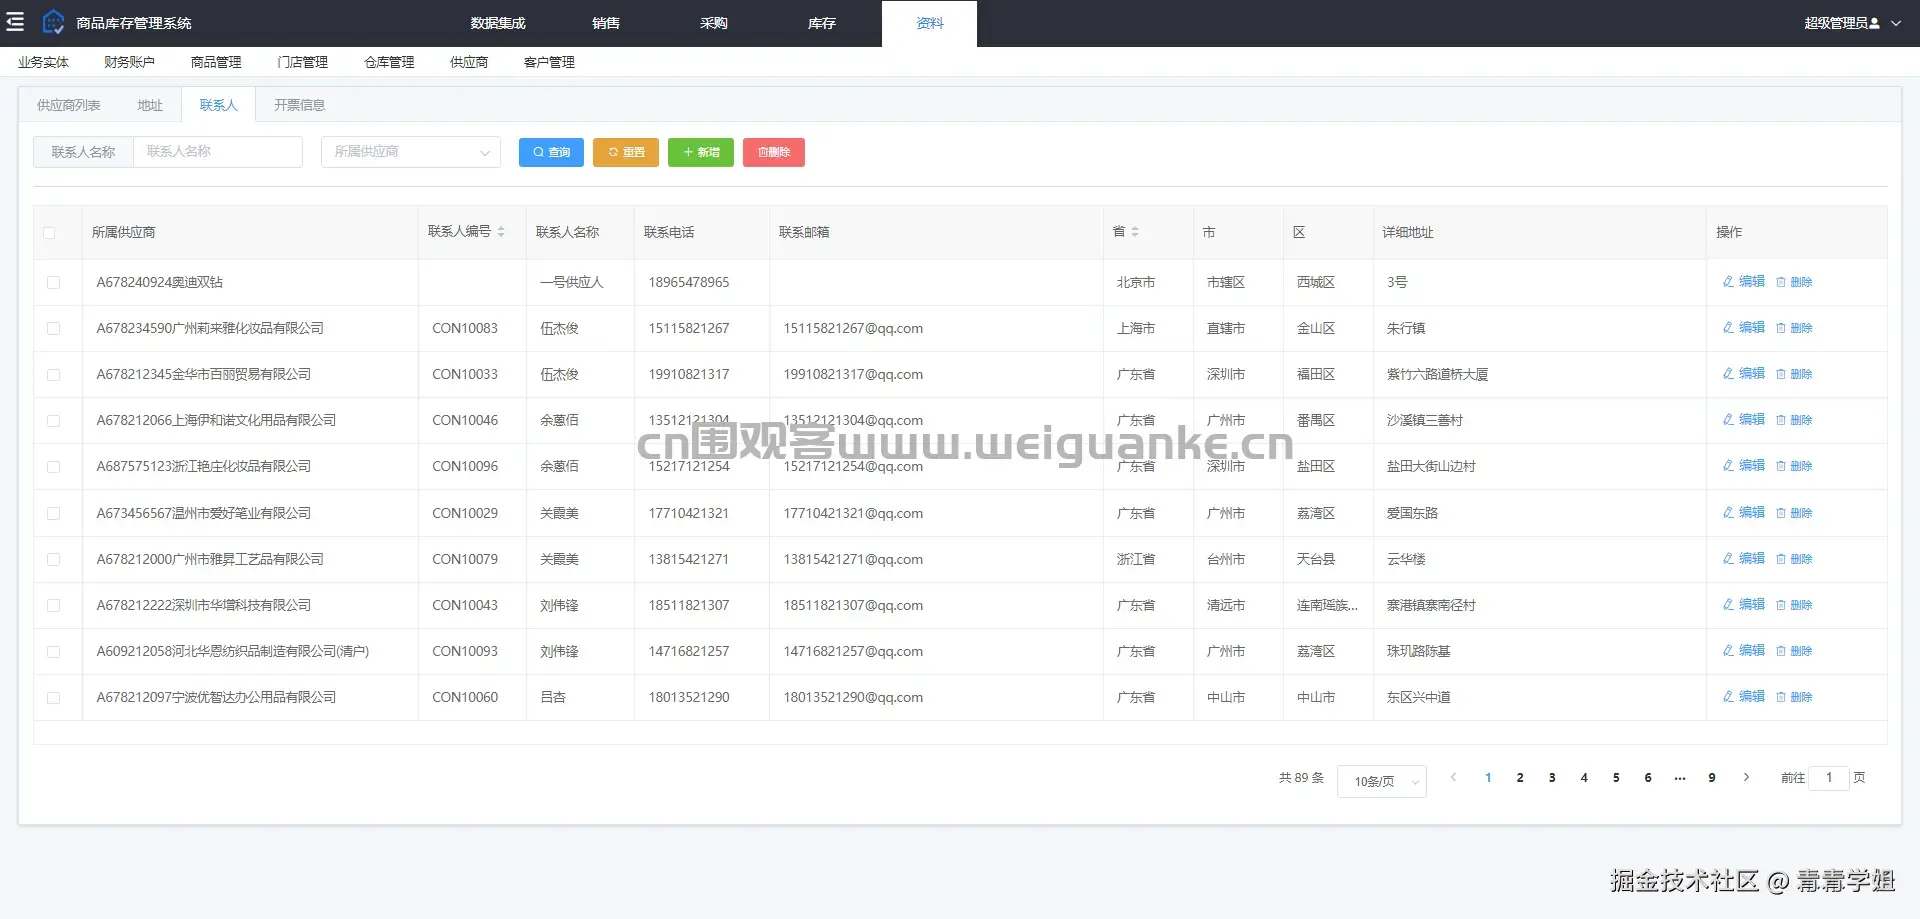Switch to the 供应商列表 tab
Image resolution: width=1920 pixels, height=919 pixels.
(x=68, y=105)
